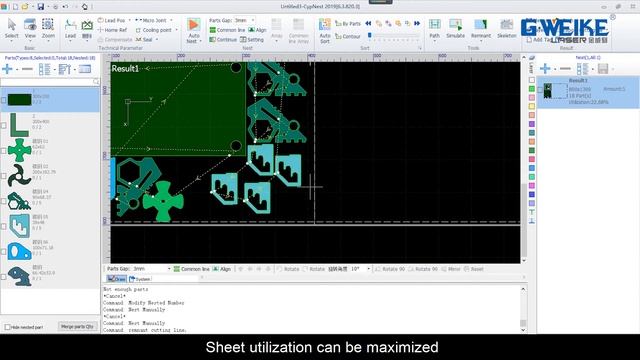Viewport: 640px width, 360px height.
Task: Click the Continue button in Nest group
Action: [223, 40]
